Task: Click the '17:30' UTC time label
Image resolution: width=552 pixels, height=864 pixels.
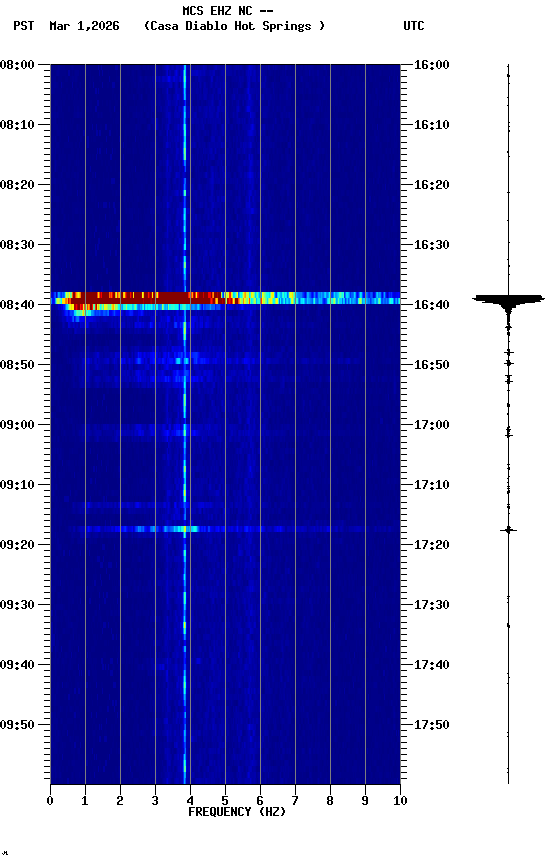Action: [432, 606]
